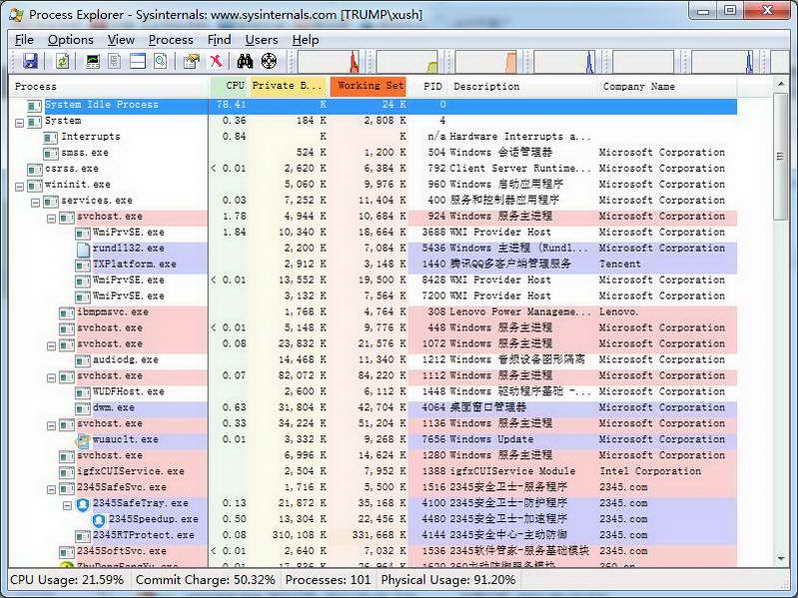Click the Commit Charge: 50.32% status entry
This screenshot has height=598, width=798.
pyautogui.click(x=205, y=580)
